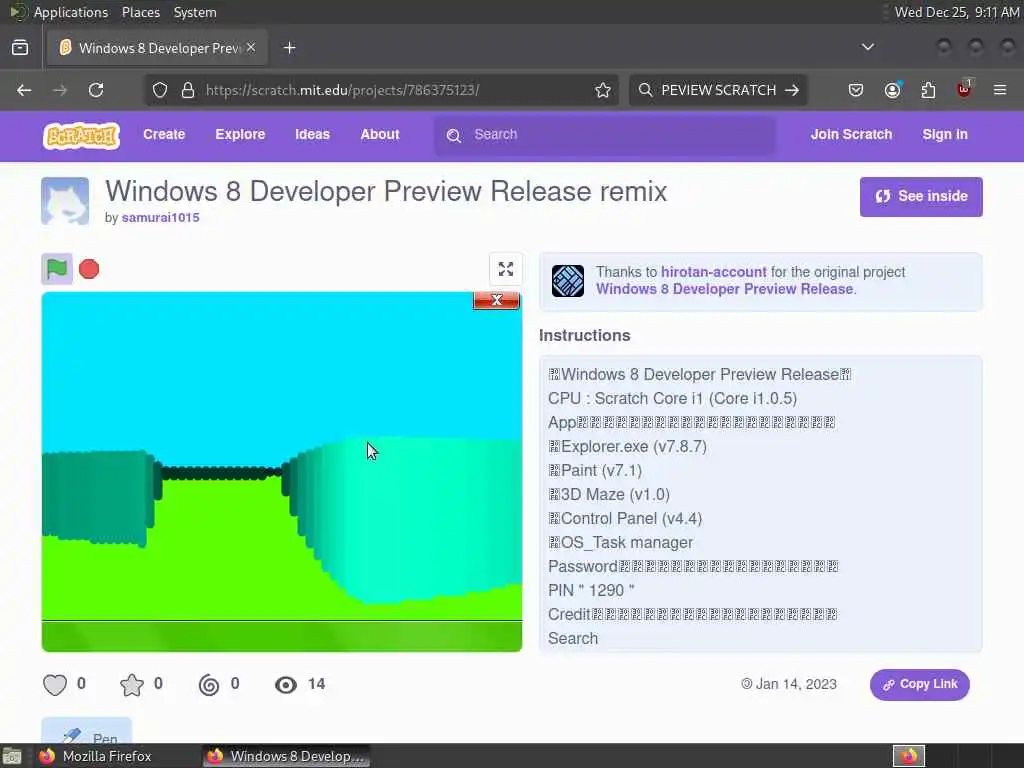Screen dimensions: 1024x768
Task: Focus the Scratch site search field
Action: pos(605,135)
